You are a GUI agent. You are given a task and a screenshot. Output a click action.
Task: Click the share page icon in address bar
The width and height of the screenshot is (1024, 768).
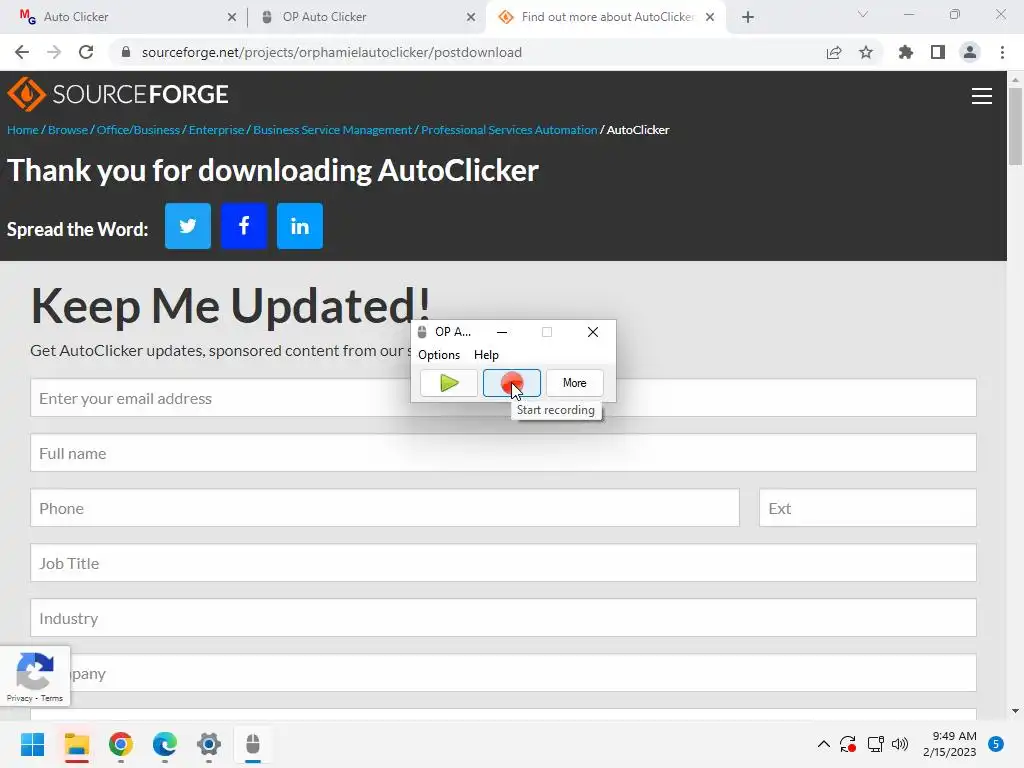pos(834,52)
